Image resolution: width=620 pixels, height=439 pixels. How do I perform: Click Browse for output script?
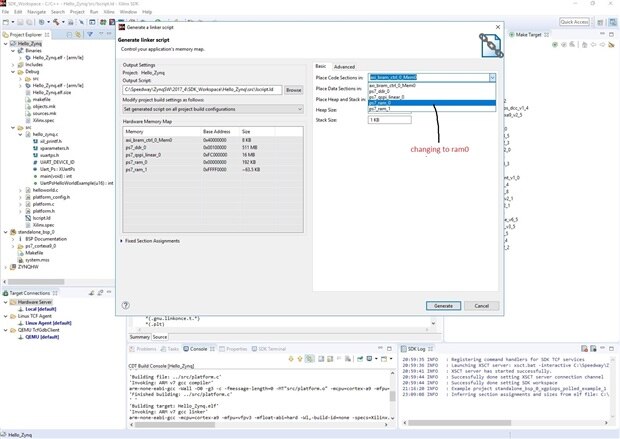coord(293,90)
